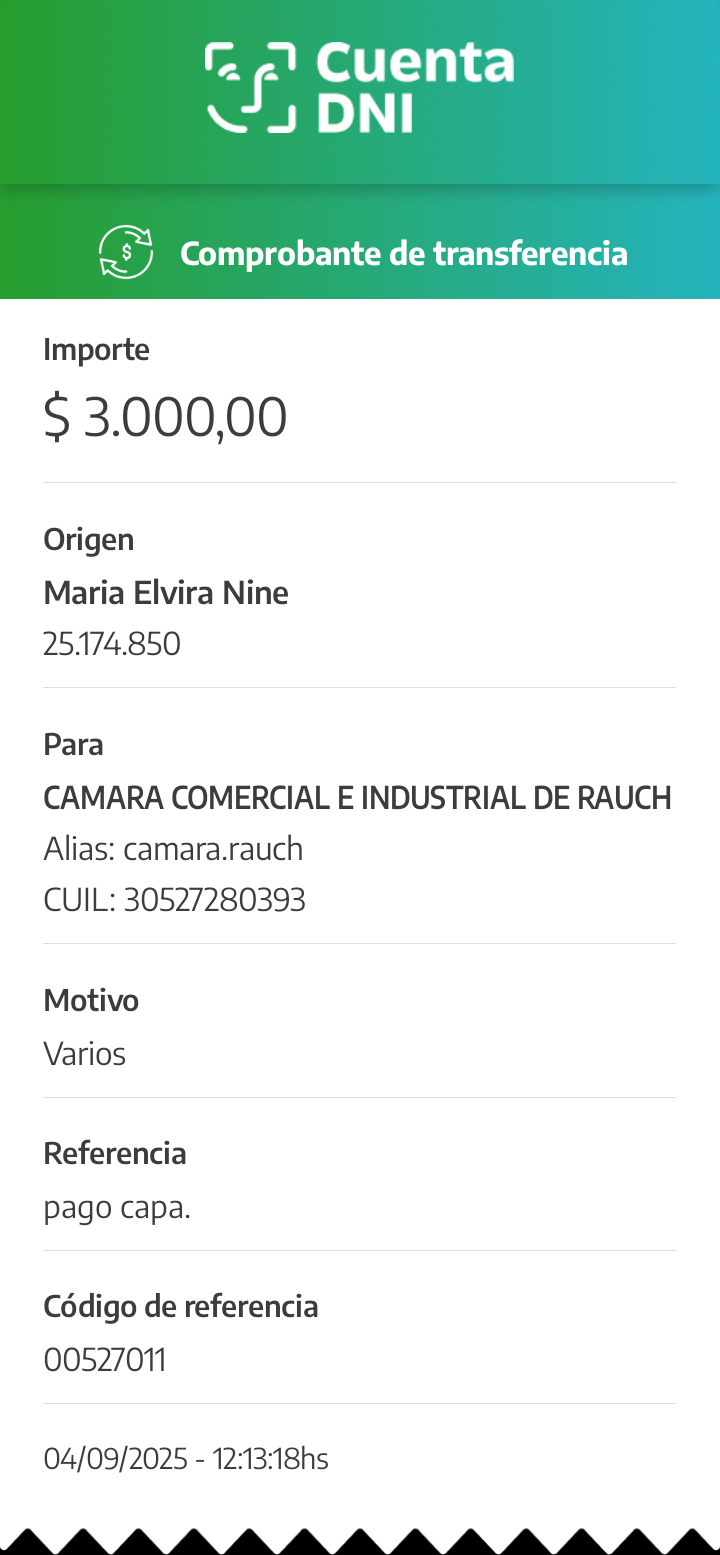Tap the Varios motive value

tap(85, 1054)
